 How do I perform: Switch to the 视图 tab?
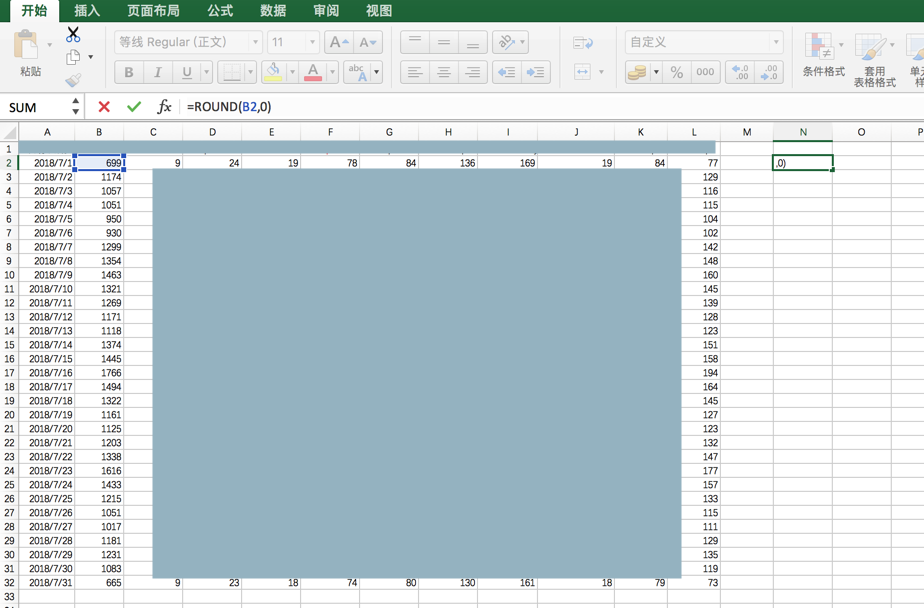(x=379, y=11)
